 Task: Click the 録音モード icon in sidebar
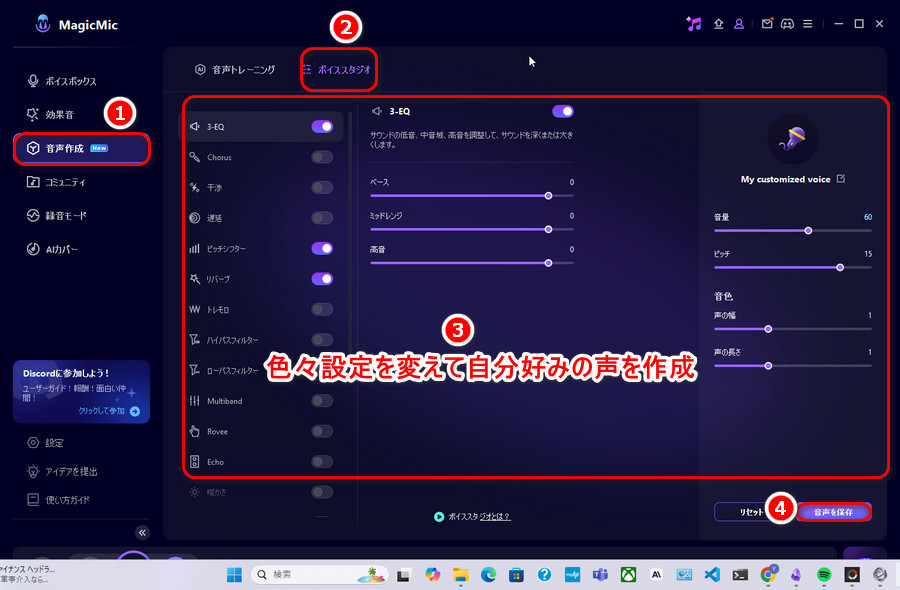point(34,215)
